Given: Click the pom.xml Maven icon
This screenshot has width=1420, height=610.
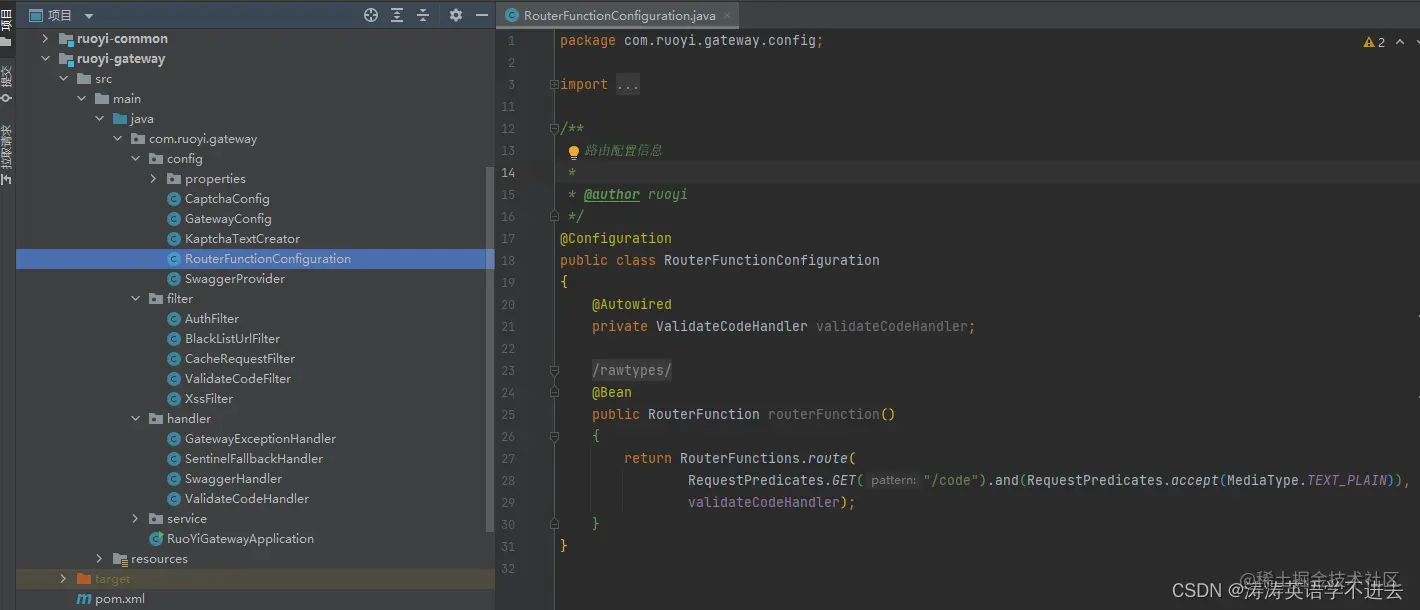Looking at the screenshot, I should click(84, 599).
